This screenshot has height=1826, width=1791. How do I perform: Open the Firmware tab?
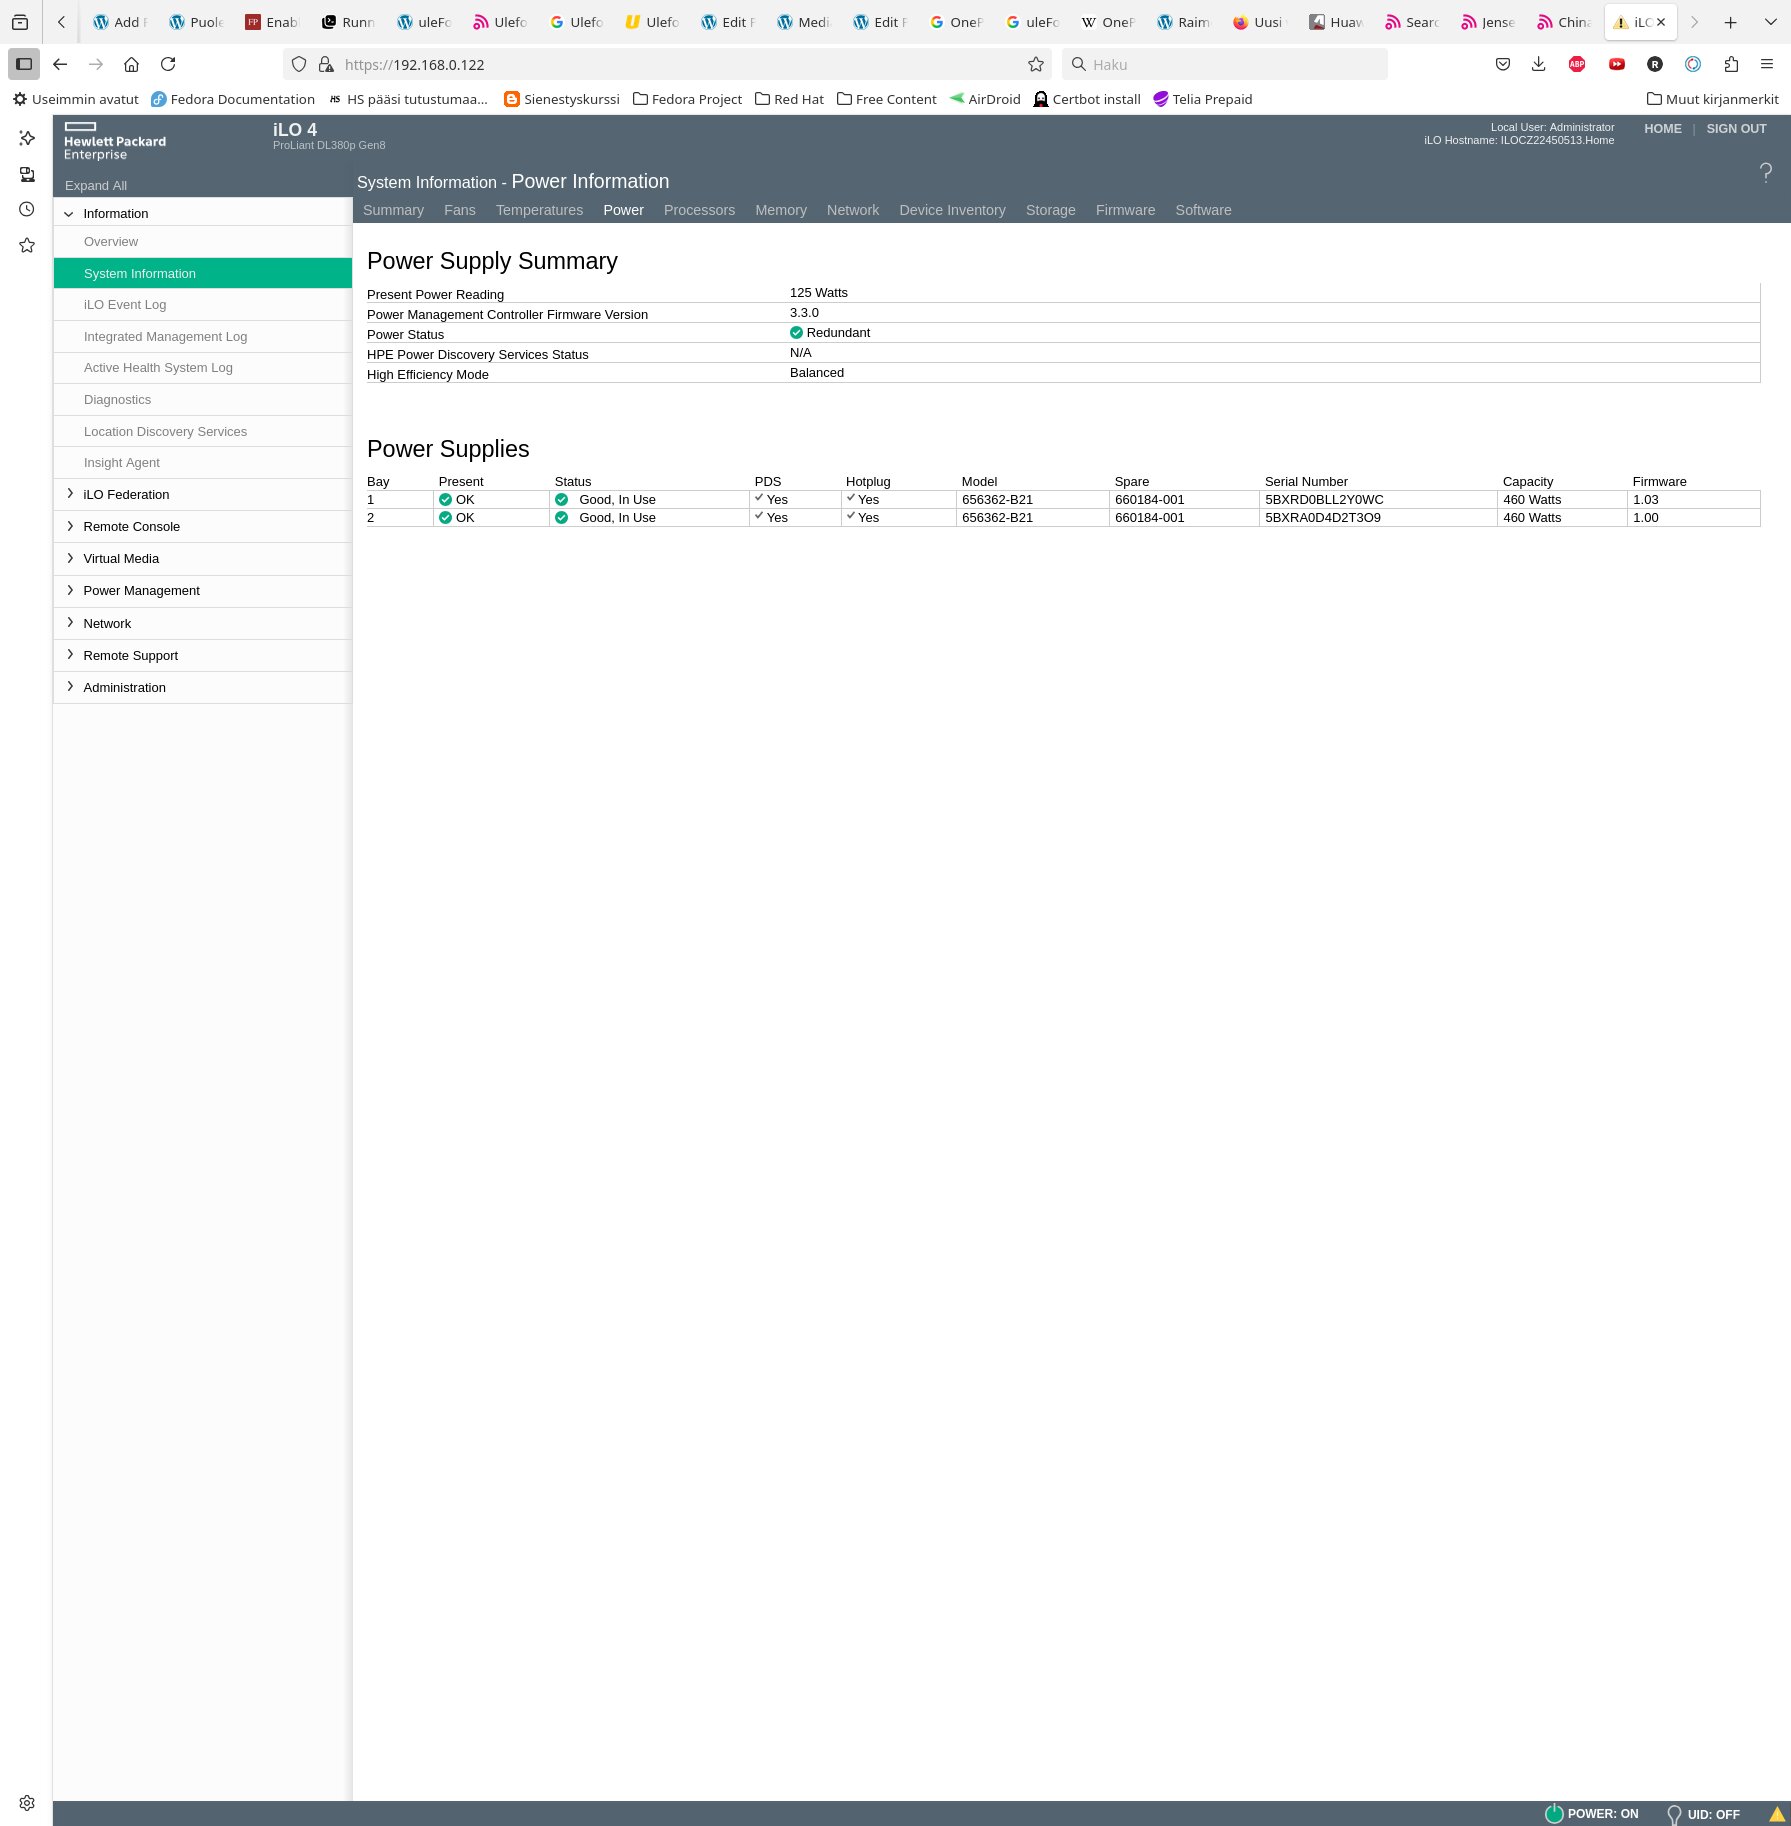(x=1125, y=210)
